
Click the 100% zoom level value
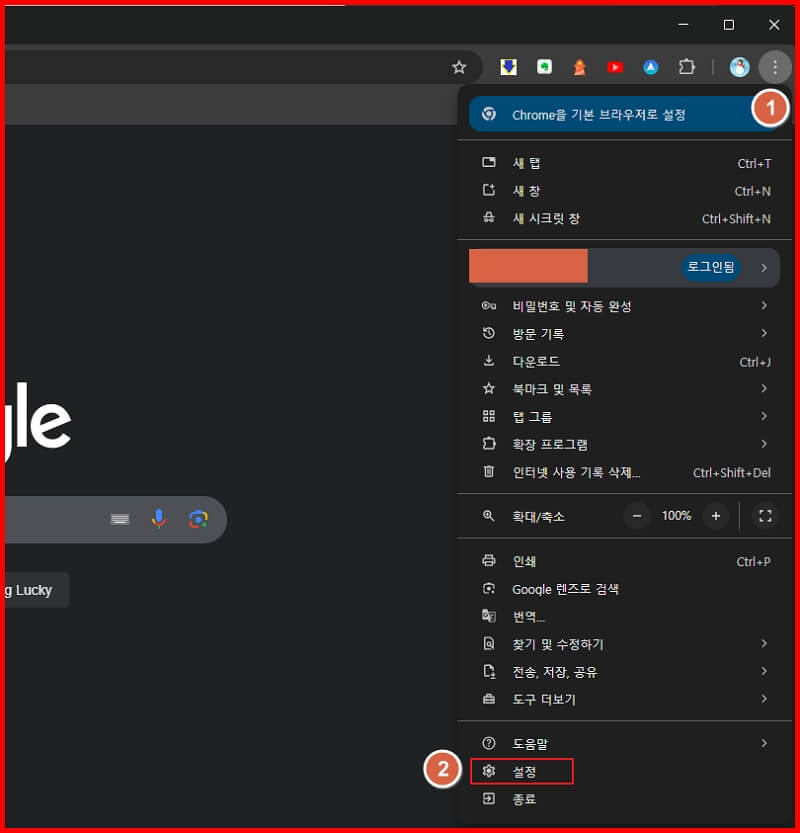(x=676, y=515)
